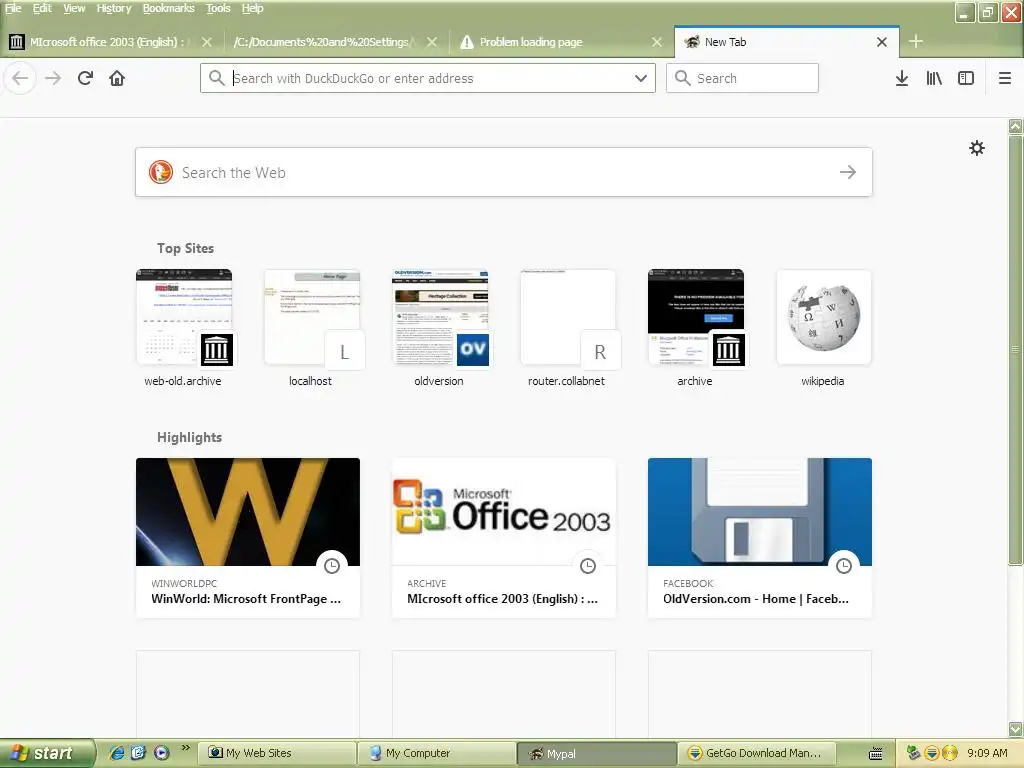Go back with the back arrow button
The width and height of the screenshot is (1024, 768).
point(20,78)
